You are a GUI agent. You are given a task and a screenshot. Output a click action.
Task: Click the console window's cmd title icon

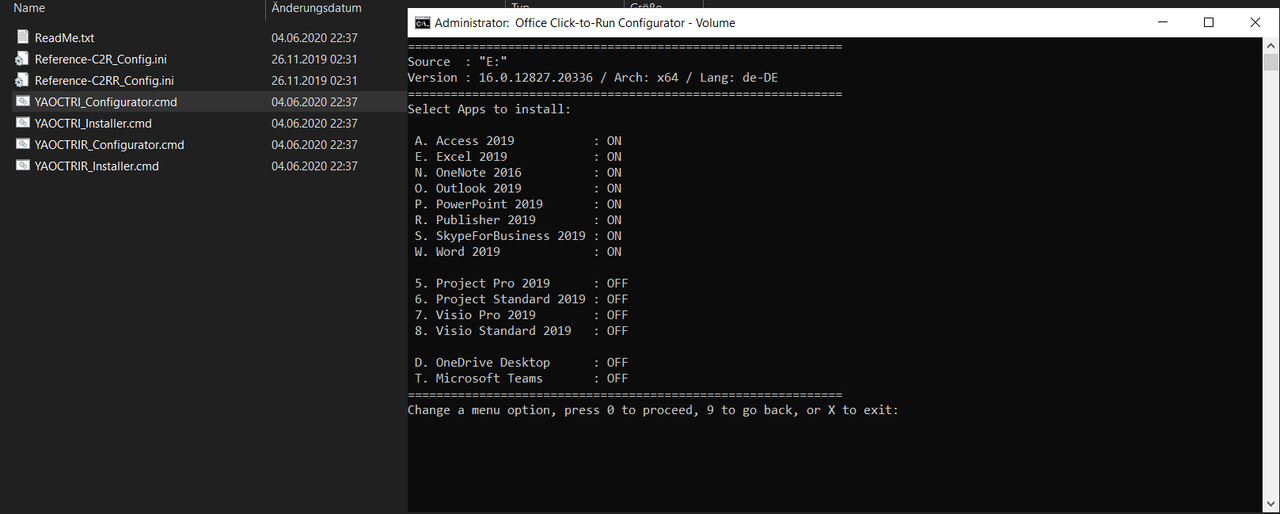point(423,22)
